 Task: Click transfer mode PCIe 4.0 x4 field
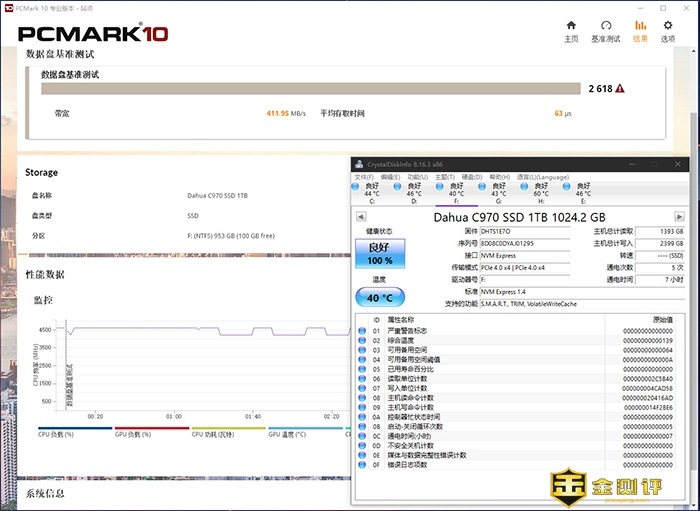(x=525, y=268)
